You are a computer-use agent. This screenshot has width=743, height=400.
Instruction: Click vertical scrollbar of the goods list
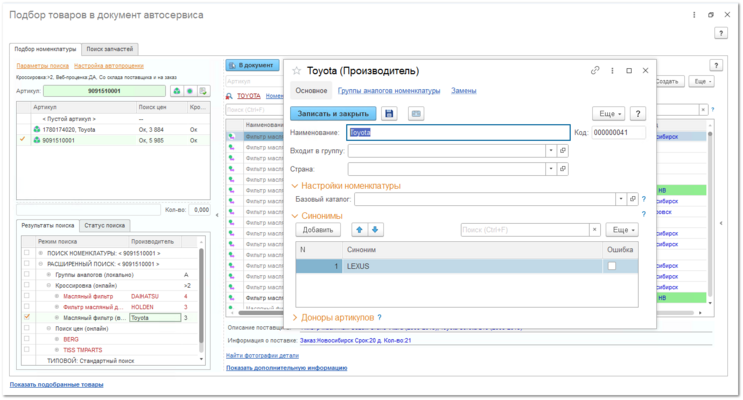click(x=710, y=213)
